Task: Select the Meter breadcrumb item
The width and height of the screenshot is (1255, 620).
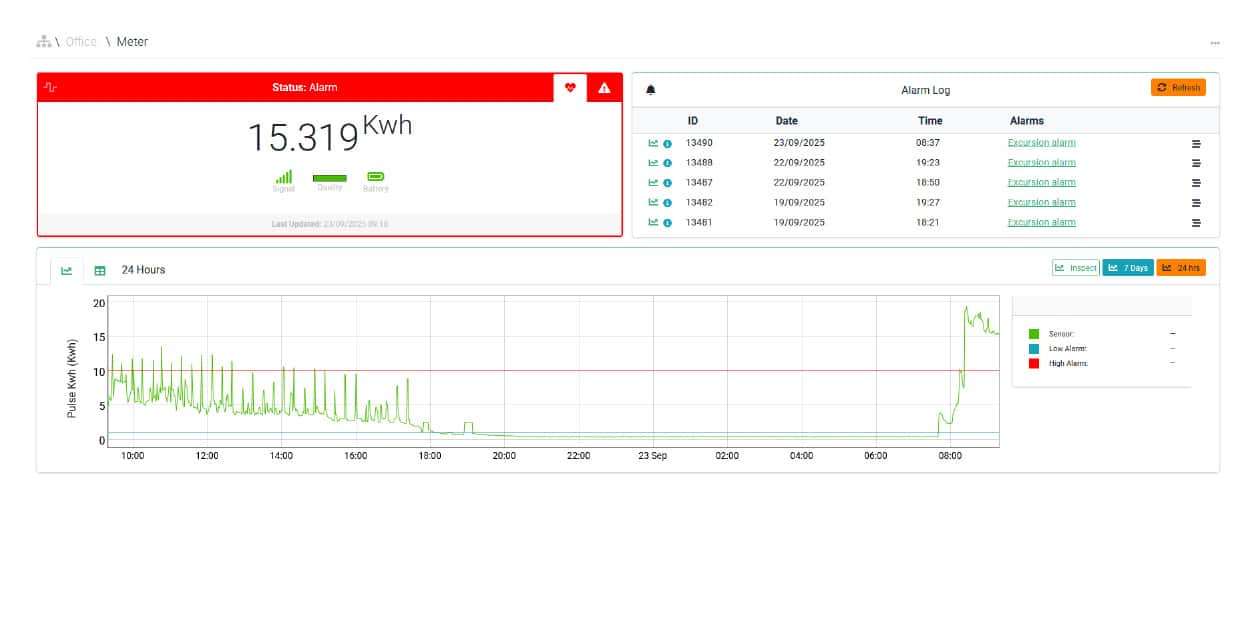Action: (135, 41)
